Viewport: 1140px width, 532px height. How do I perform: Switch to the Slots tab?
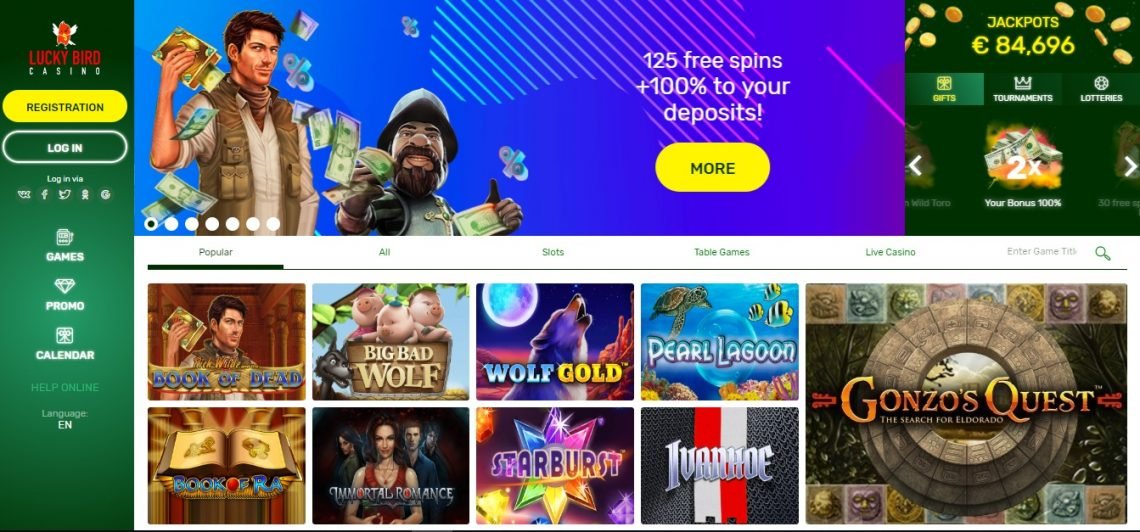(553, 252)
